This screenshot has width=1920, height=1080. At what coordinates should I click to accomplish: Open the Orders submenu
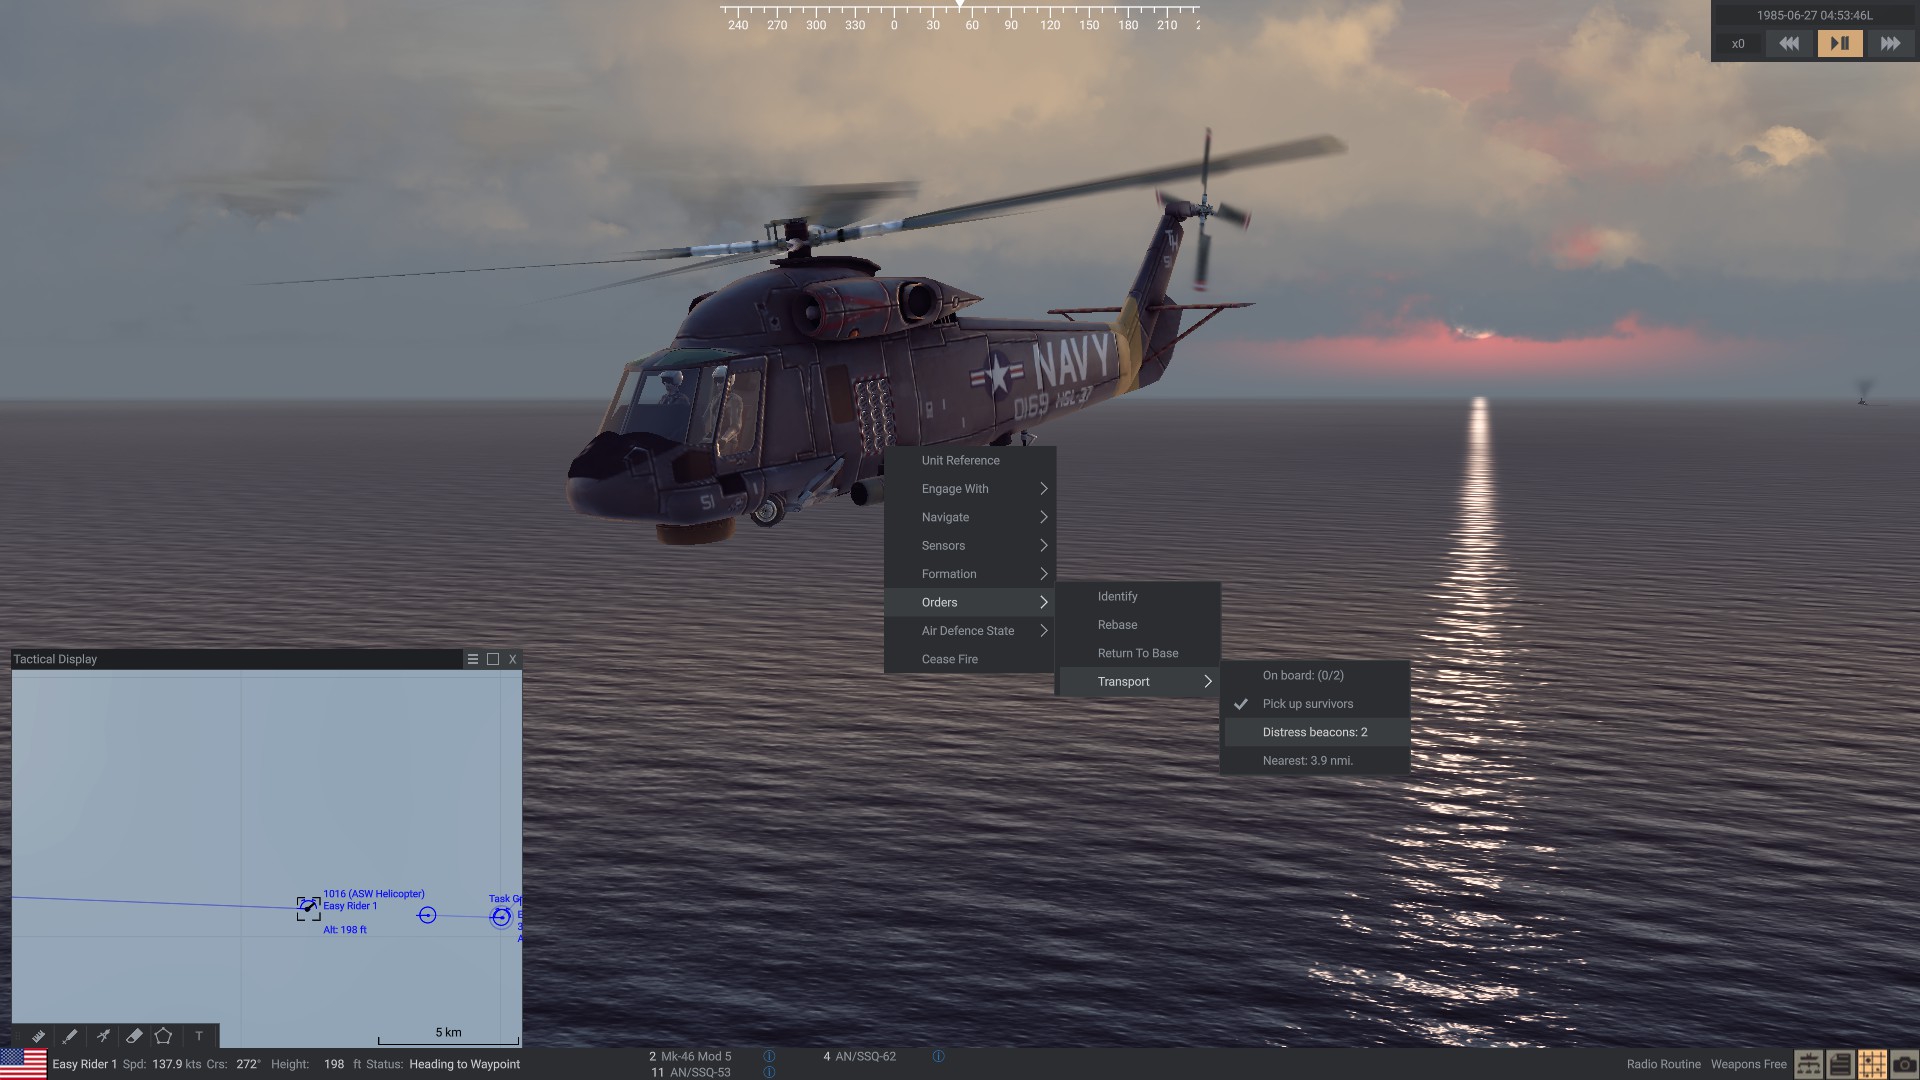[970, 602]
